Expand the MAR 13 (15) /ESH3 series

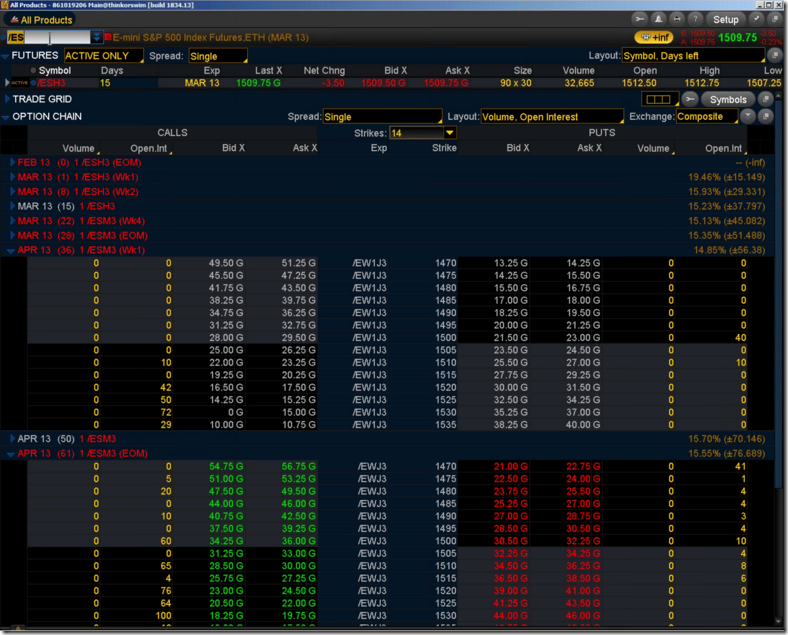[x=13, y=206]
